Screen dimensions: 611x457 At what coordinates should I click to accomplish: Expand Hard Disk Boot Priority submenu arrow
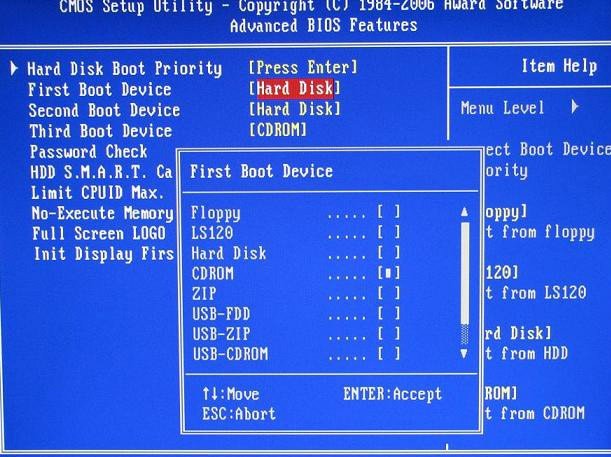point(15,69)
